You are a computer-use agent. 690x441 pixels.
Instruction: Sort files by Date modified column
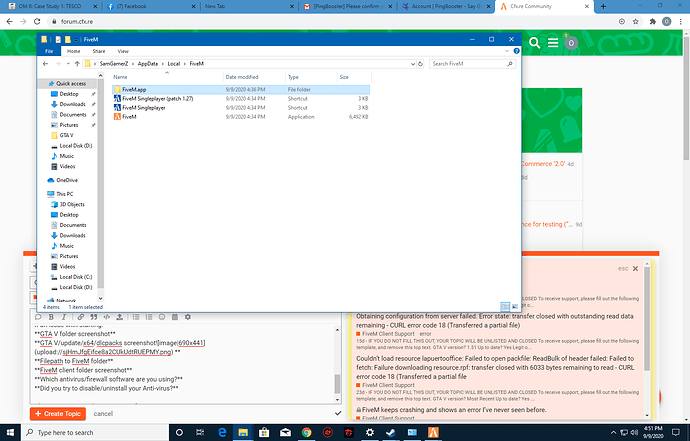coord(243,76)
